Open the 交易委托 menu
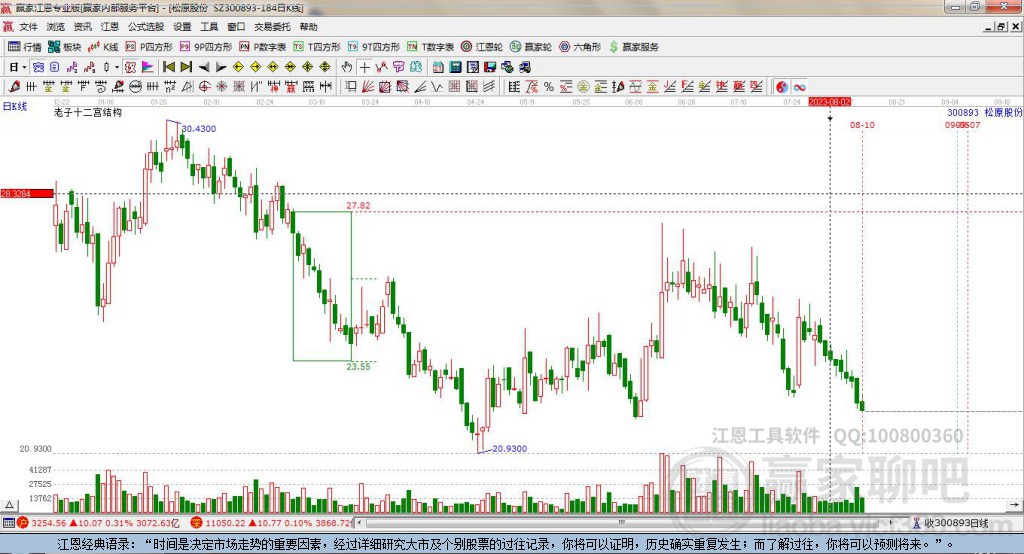This screenshot has width=1024, height=554. 272,27
